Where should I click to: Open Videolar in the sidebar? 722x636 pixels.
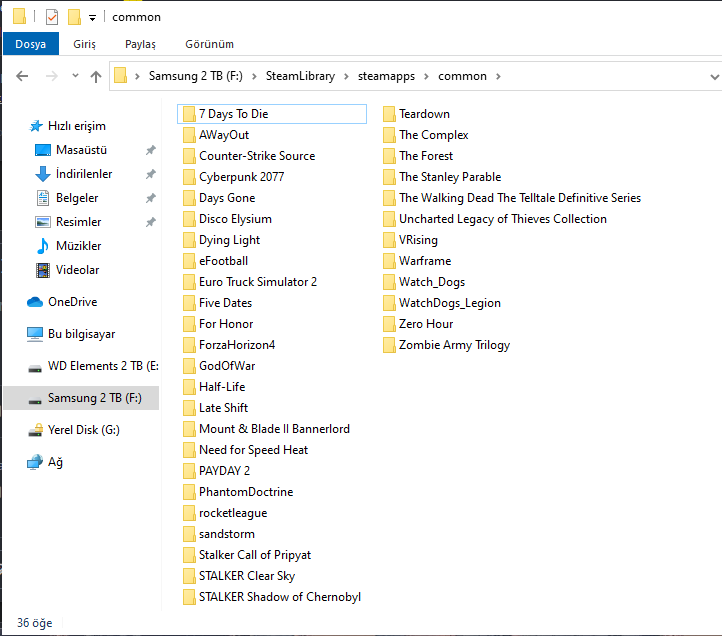click(x=77, y=270)
